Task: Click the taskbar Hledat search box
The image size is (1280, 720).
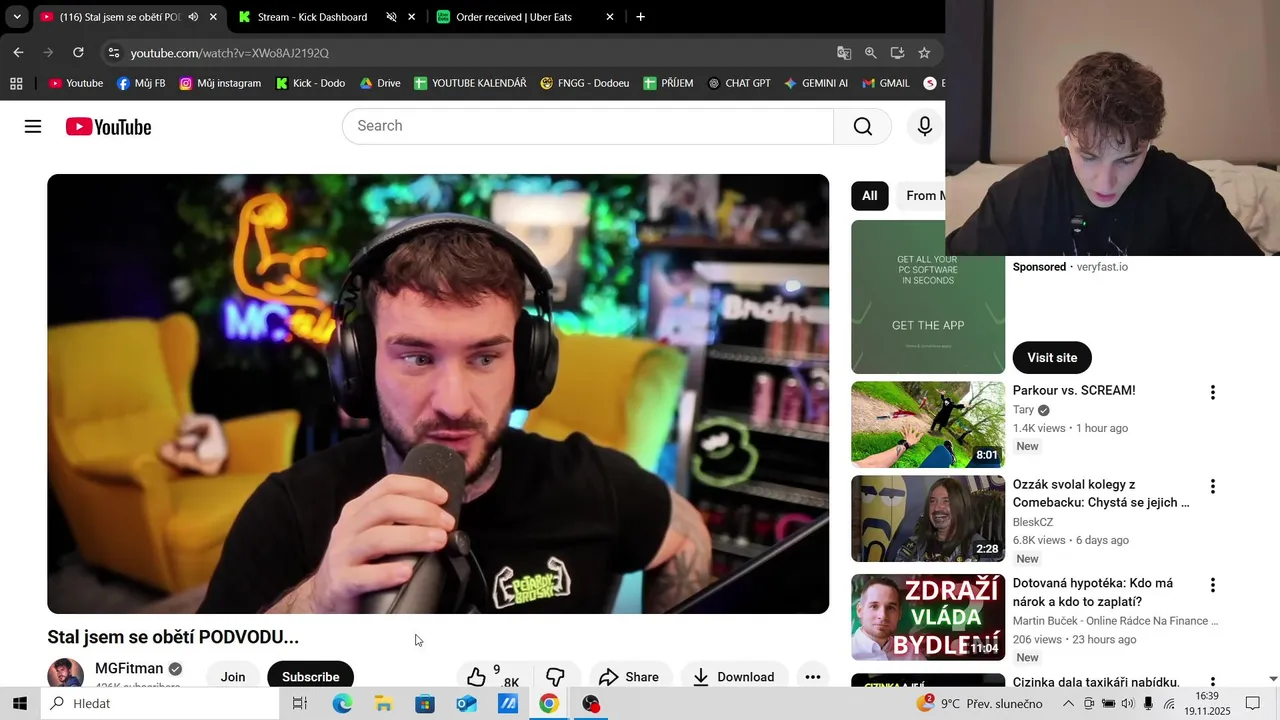Action: pos(160,704)
